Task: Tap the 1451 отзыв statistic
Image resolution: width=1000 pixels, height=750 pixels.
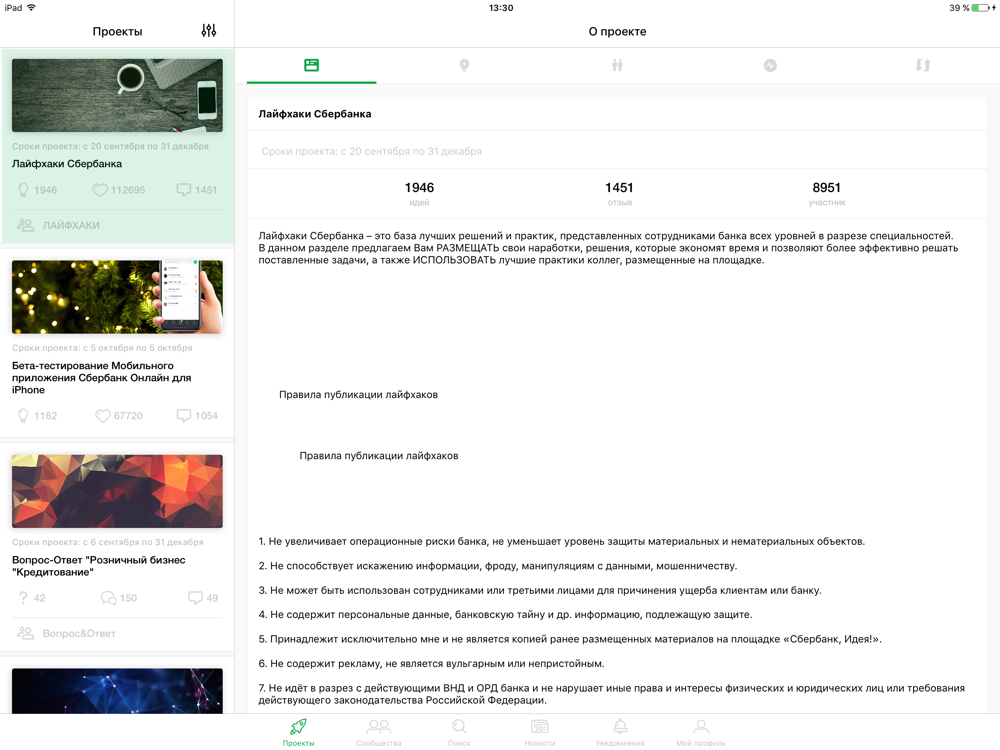Action: 619,193
